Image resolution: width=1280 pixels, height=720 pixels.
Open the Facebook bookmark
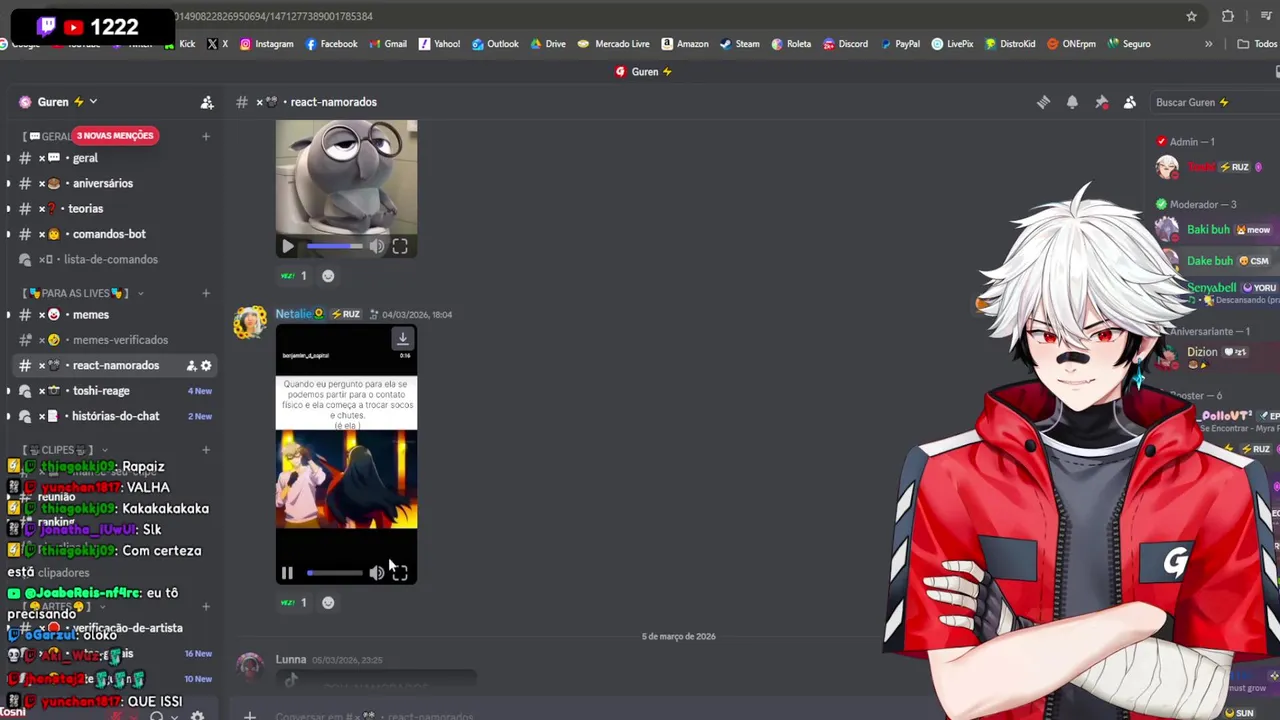pyautogui.click(x=331, y=44)
